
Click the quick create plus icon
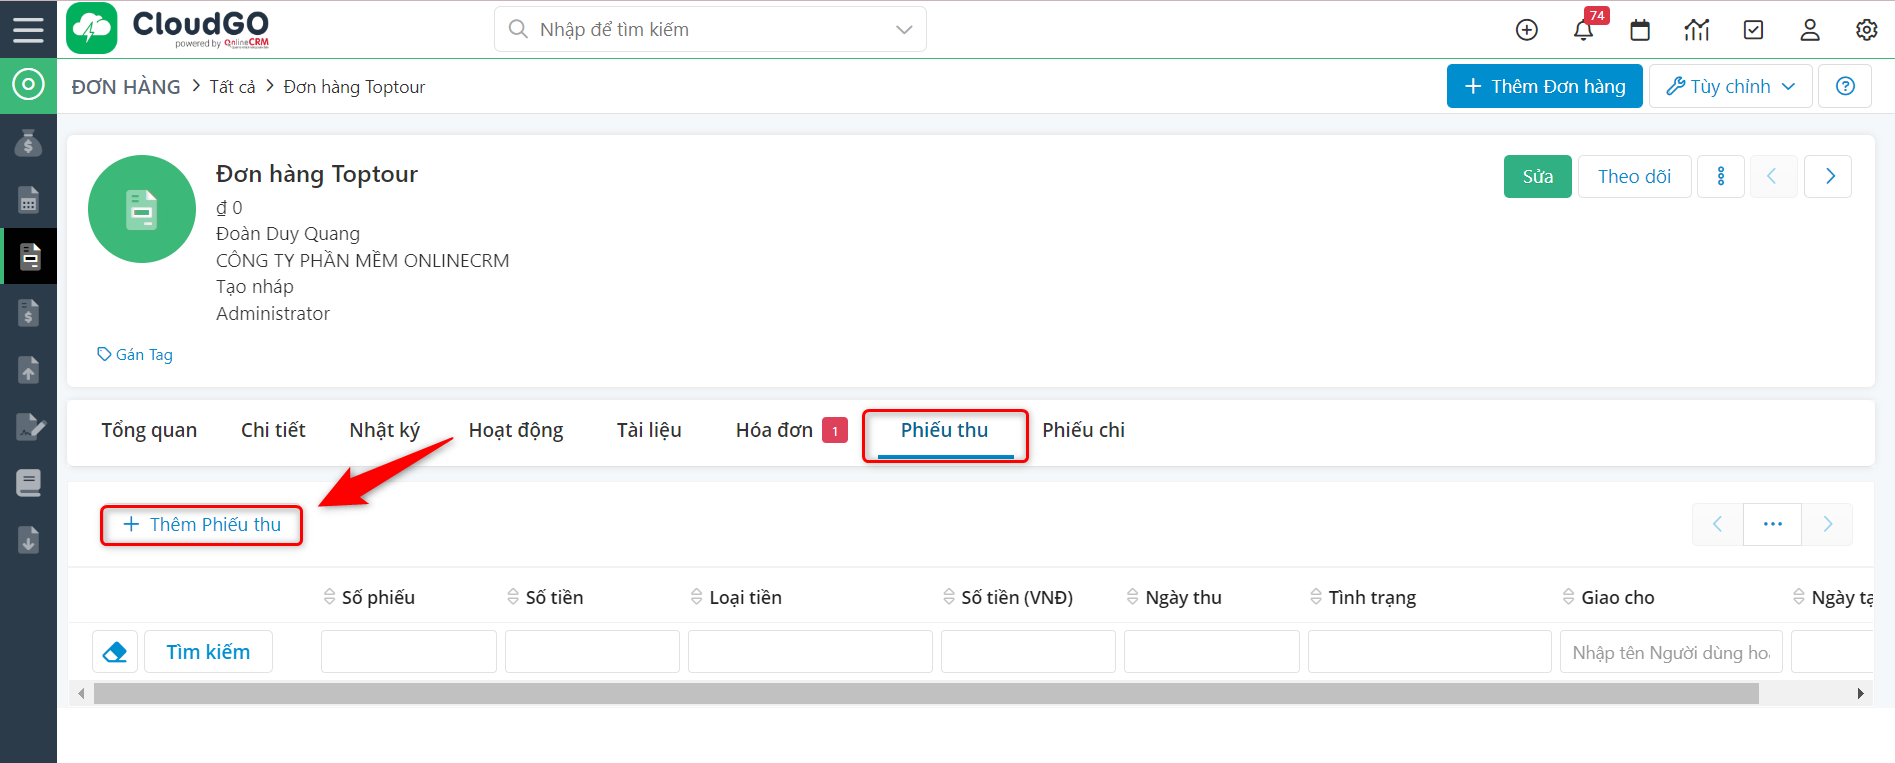(x=1527, y=30)
